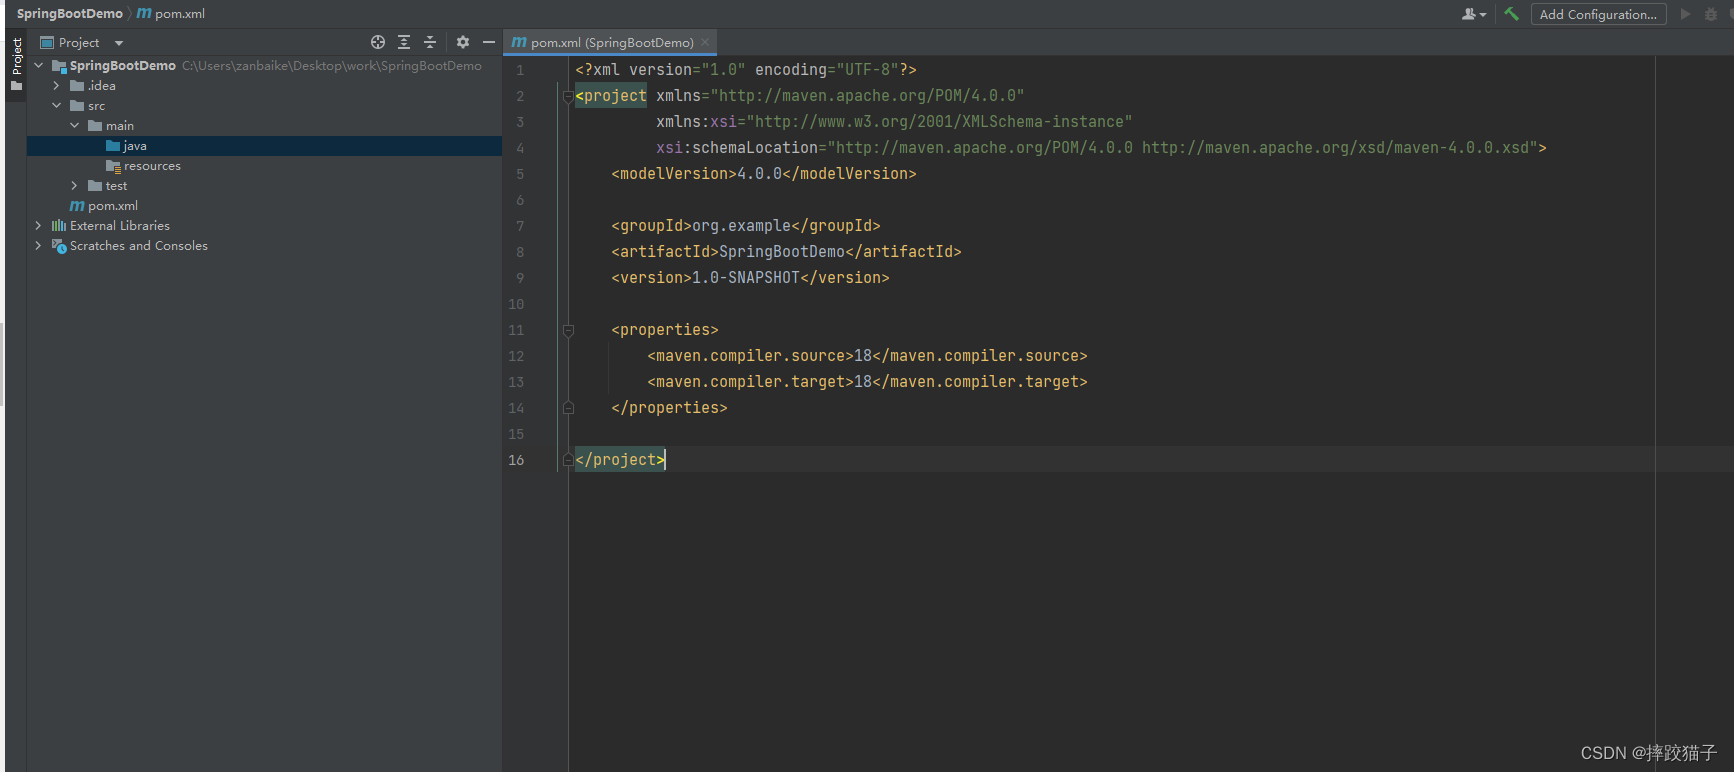The width and height of the screenshot is (1734, 772).
Task: Select the test folder row
Action: (264, 186)
